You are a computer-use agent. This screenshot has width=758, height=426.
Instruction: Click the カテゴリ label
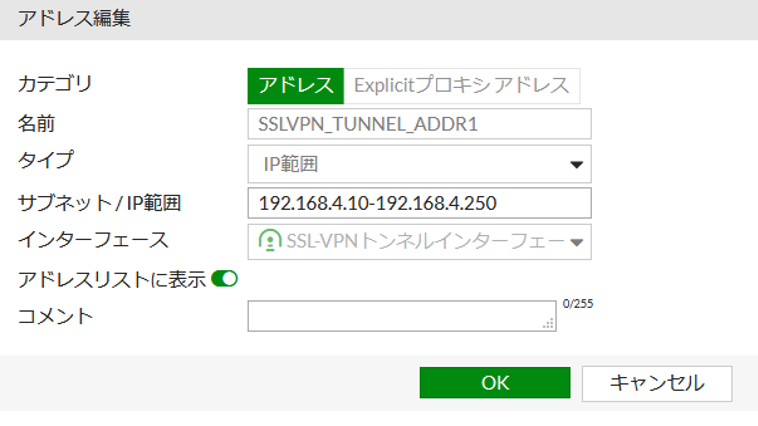[55, 84]
